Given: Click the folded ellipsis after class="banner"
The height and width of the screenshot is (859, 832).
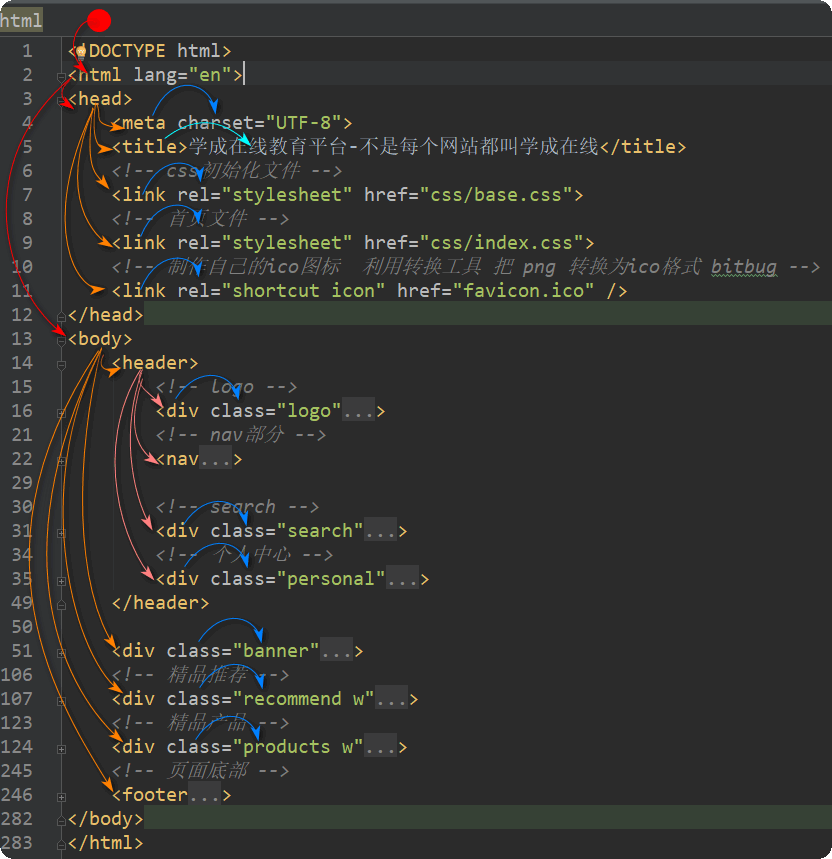Looking at the screenshot, I should [336, 650].
